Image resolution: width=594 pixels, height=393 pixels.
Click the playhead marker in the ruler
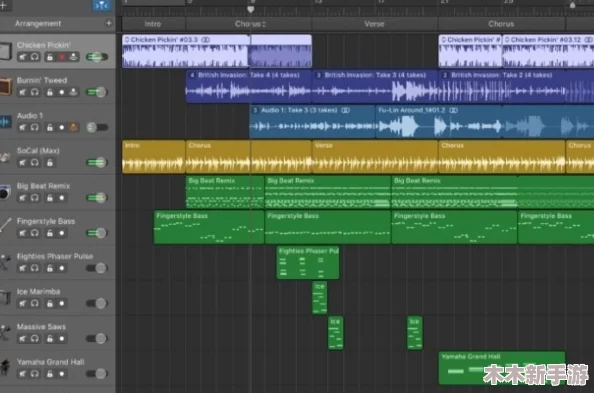(x=250, y=9)
